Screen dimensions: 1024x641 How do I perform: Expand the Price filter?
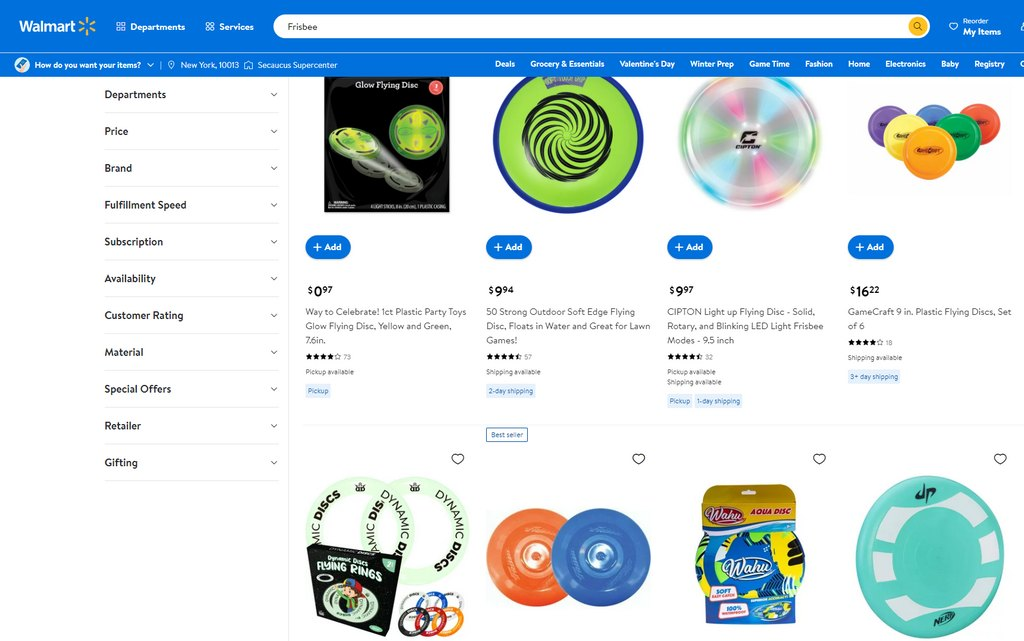click(191, 131)
